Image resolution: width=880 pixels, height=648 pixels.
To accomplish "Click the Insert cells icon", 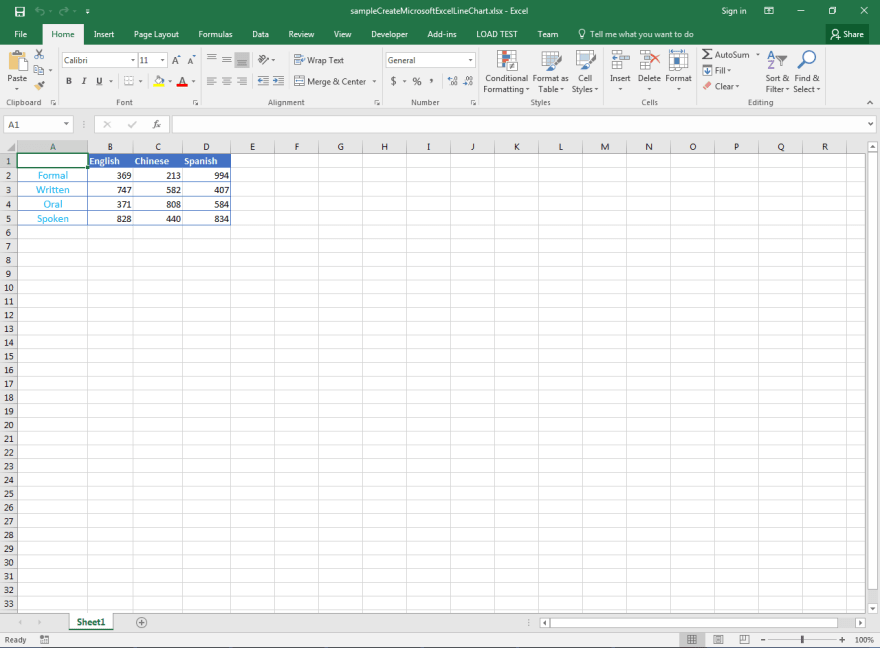I will 620,61.
